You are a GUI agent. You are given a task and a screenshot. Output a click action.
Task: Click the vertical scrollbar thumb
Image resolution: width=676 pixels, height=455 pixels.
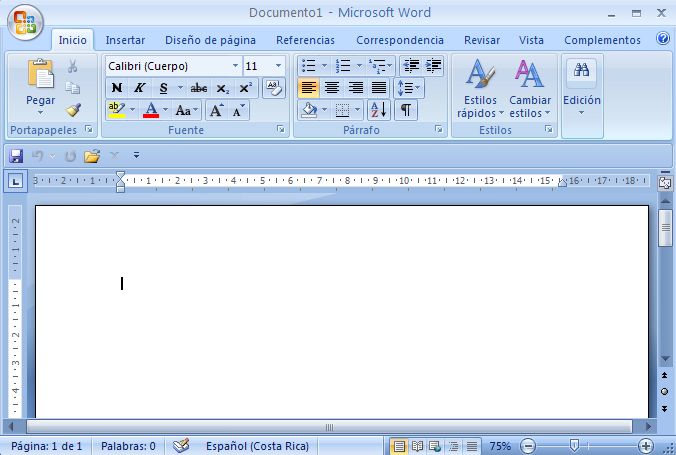pos(665,228)
